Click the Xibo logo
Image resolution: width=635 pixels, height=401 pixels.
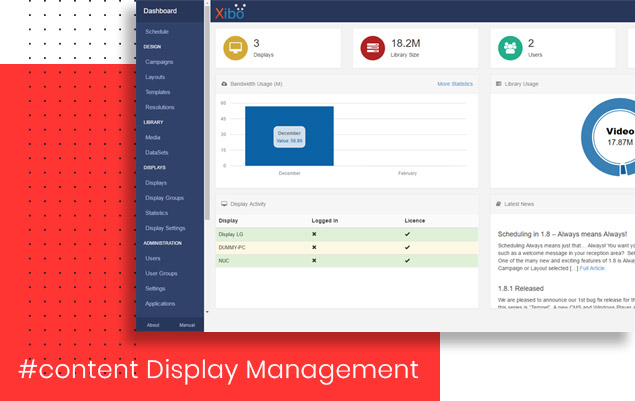(x=230, y=12)
